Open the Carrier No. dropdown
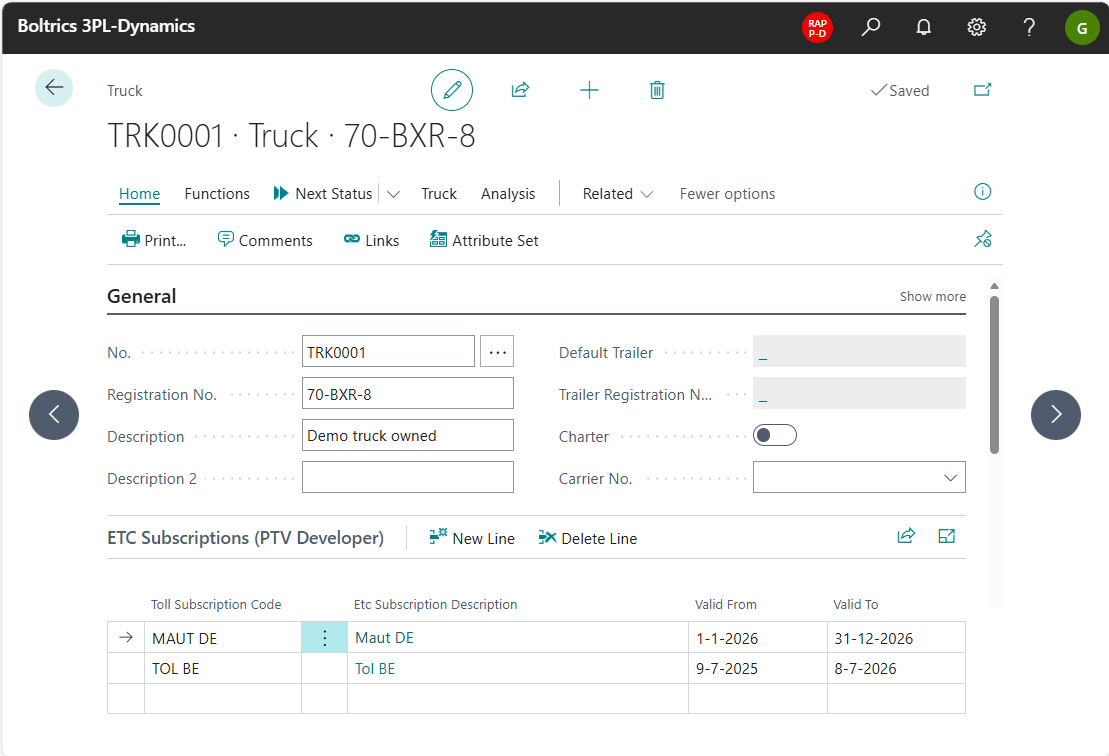 950,478
